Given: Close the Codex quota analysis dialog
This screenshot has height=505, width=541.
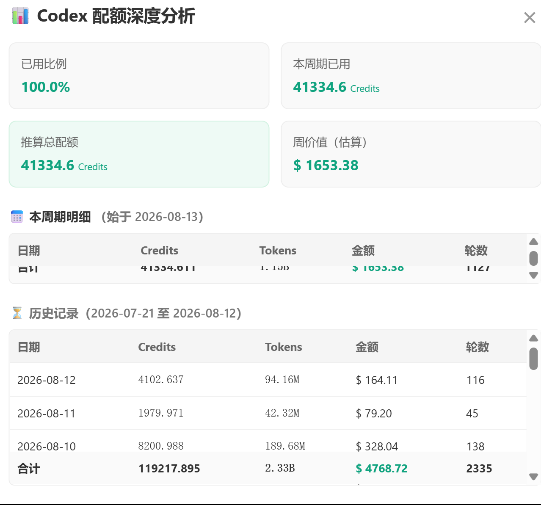Looking at the screenshot, I should coord(529,17).
